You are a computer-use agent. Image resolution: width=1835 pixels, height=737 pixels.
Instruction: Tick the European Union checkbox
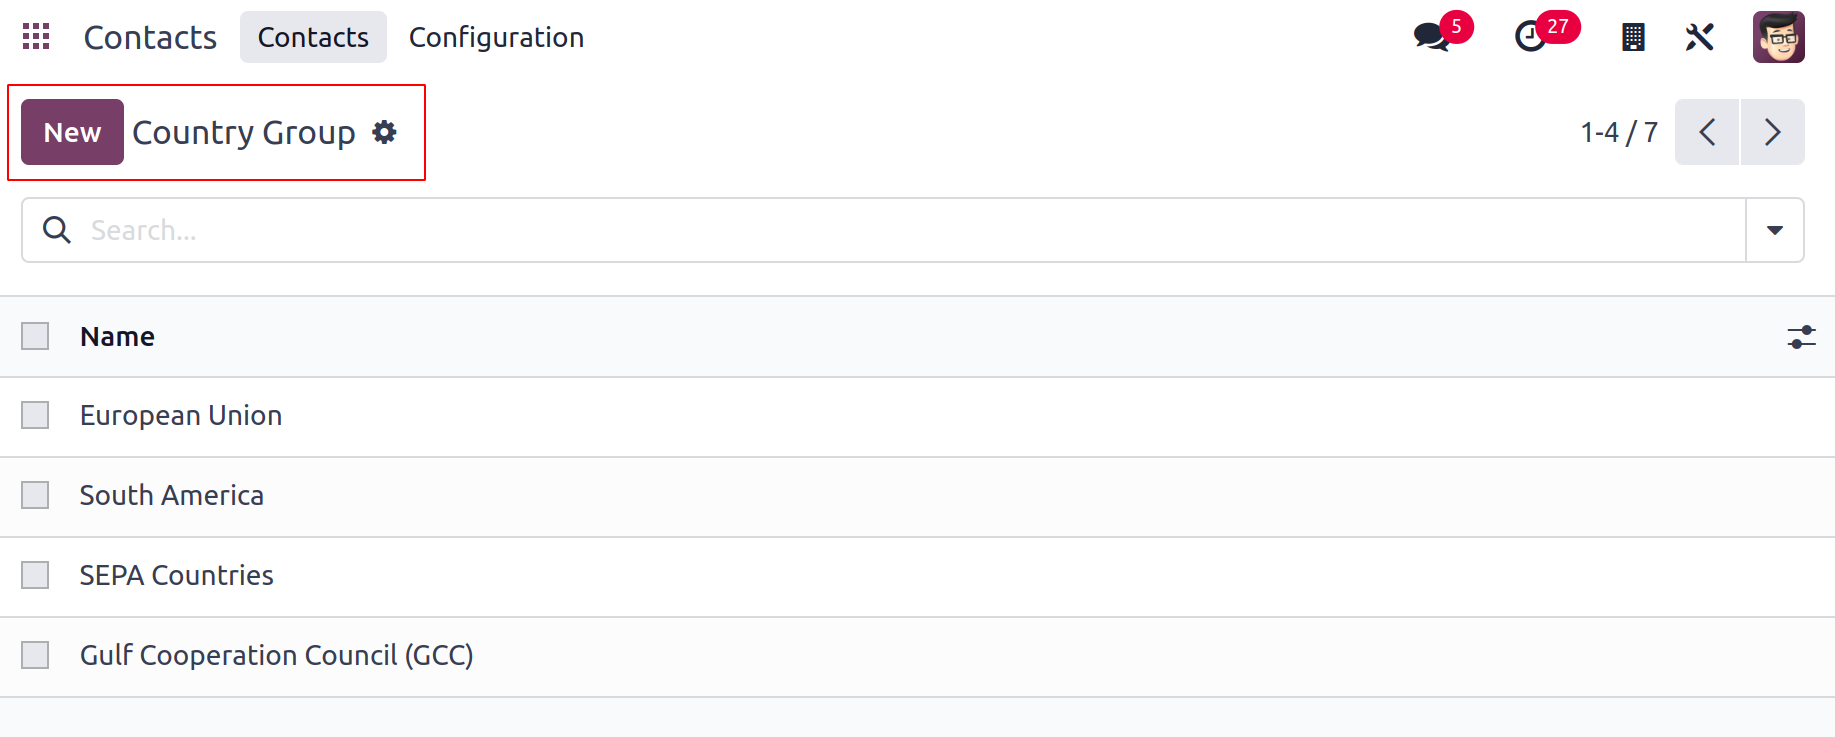(35, 415)
